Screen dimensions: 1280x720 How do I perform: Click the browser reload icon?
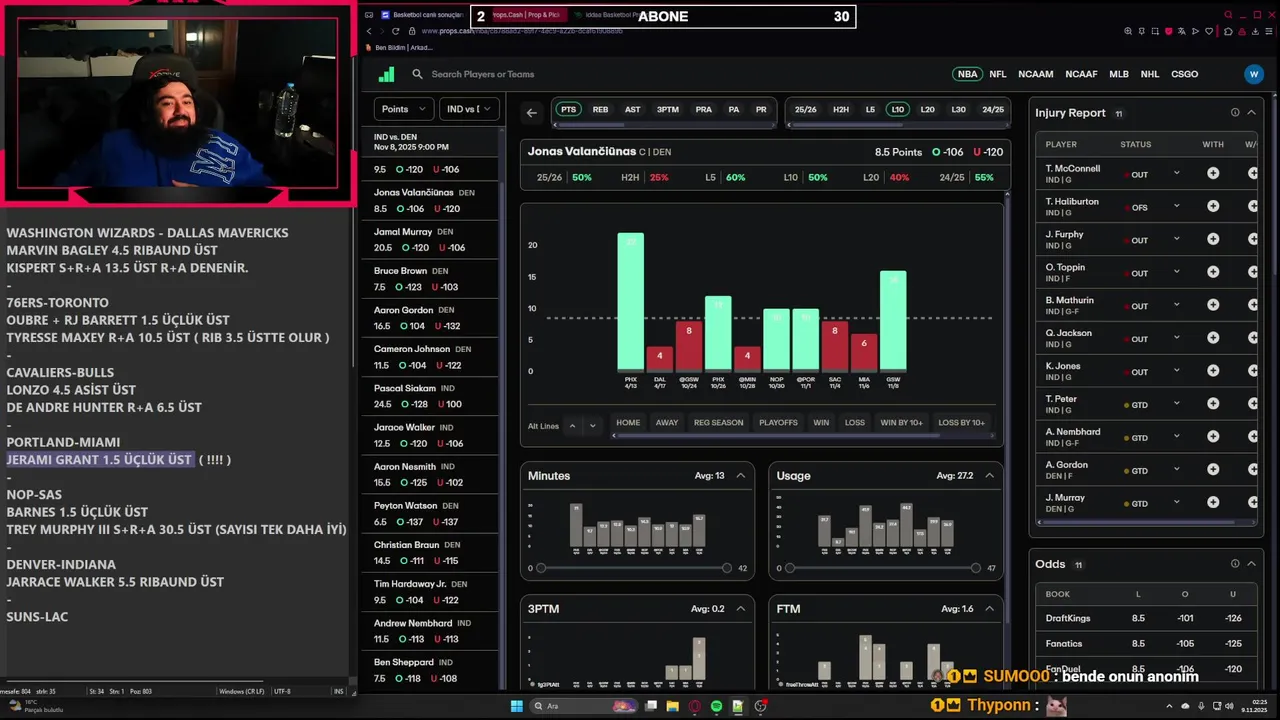(x=396, y=31)
